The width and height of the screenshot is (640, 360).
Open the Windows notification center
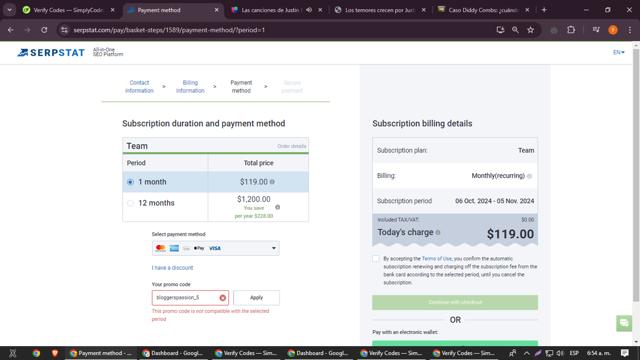[x=624, y=353]
